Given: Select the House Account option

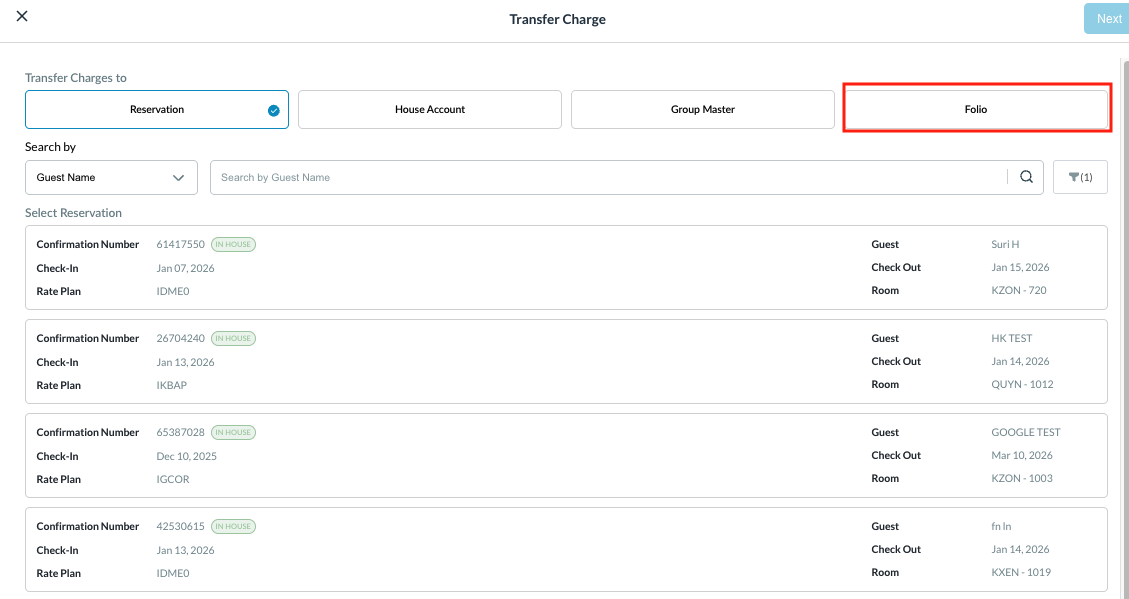Looking at the screenshot, I should pyautogui.click(x=429, y=110).
